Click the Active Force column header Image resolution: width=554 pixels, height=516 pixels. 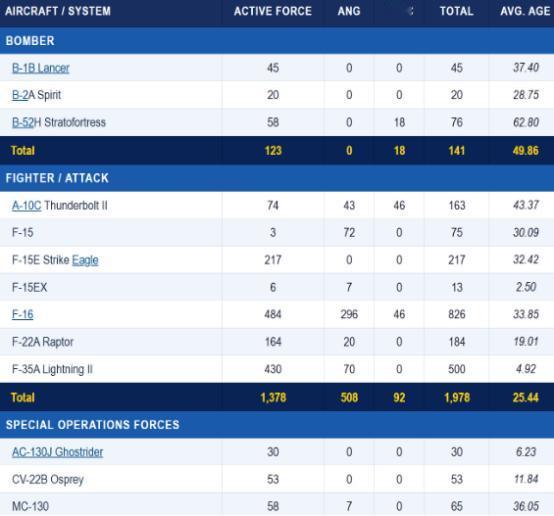point(273,11)
